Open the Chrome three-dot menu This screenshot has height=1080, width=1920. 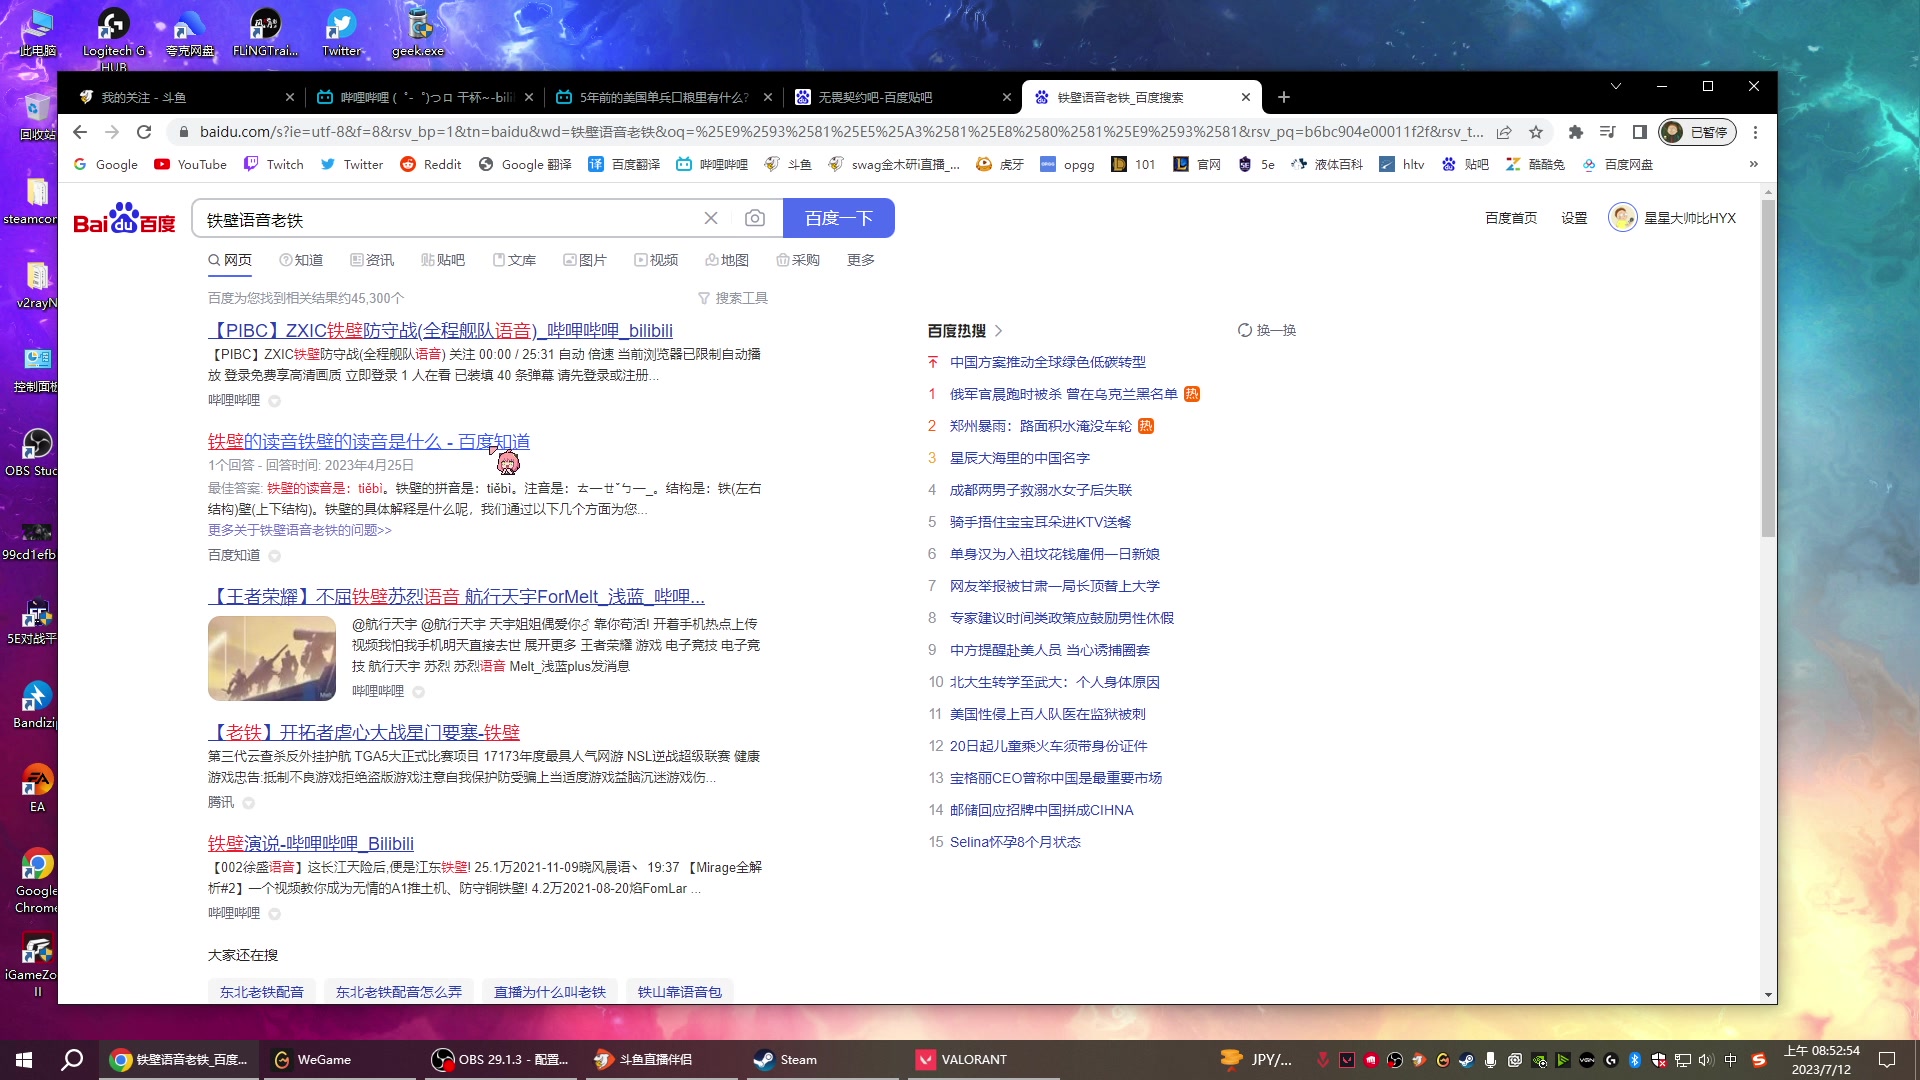[x=1755, y=132]
